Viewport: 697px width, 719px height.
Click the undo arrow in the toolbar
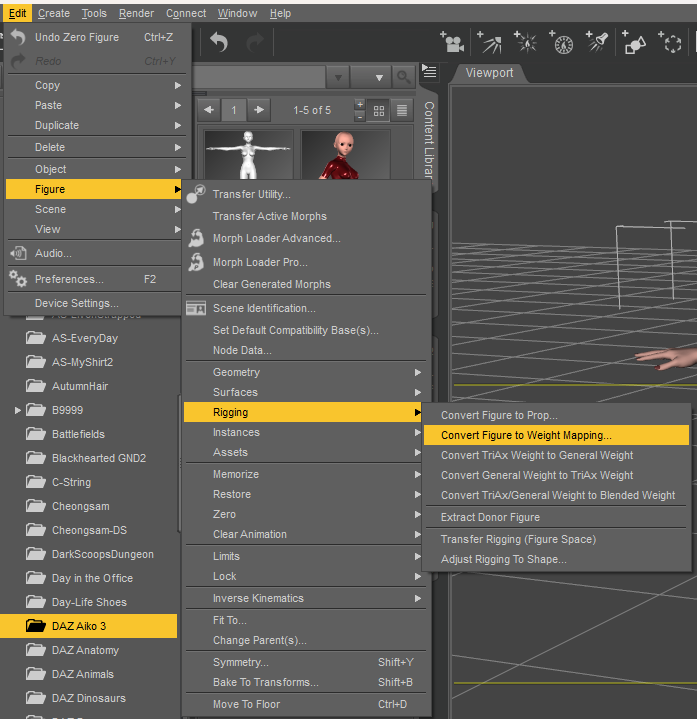tap(219, 43)
